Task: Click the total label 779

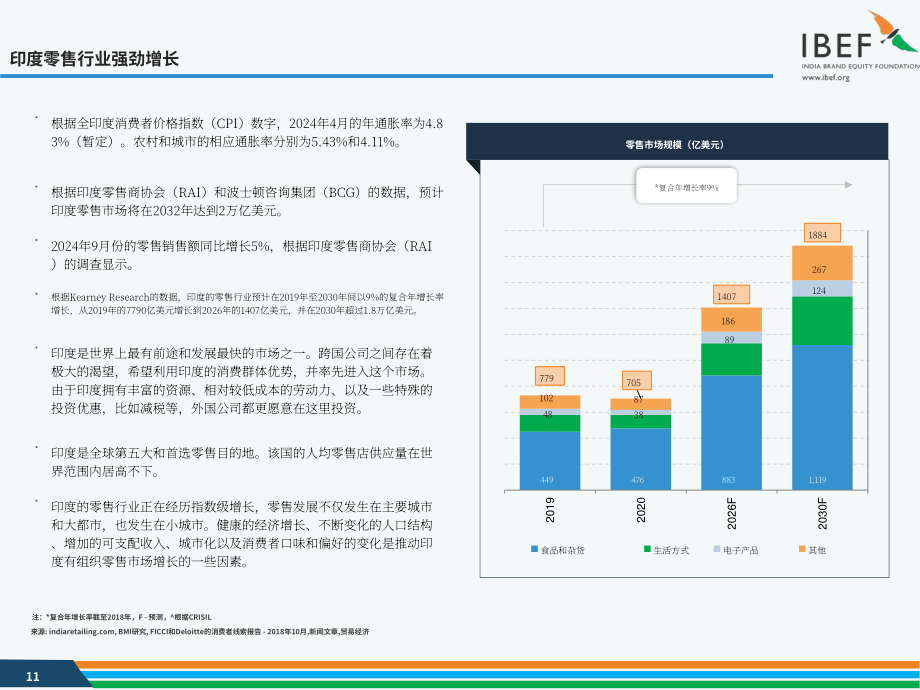Action: 550,377
